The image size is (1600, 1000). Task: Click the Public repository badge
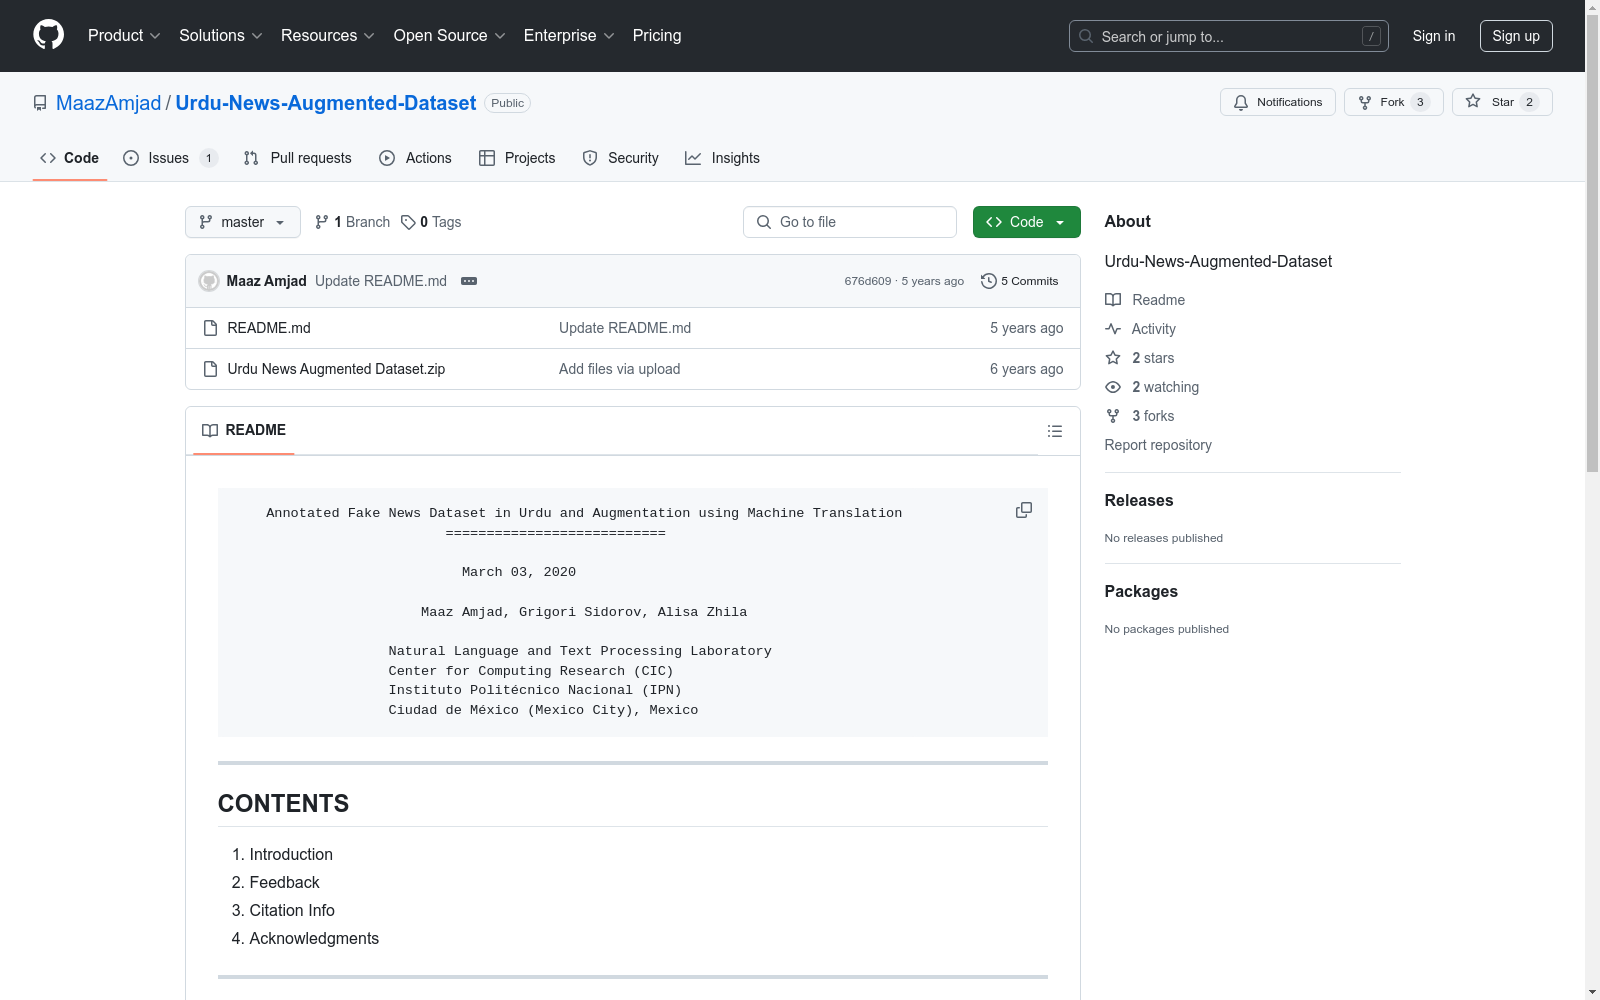coord(507,103)
